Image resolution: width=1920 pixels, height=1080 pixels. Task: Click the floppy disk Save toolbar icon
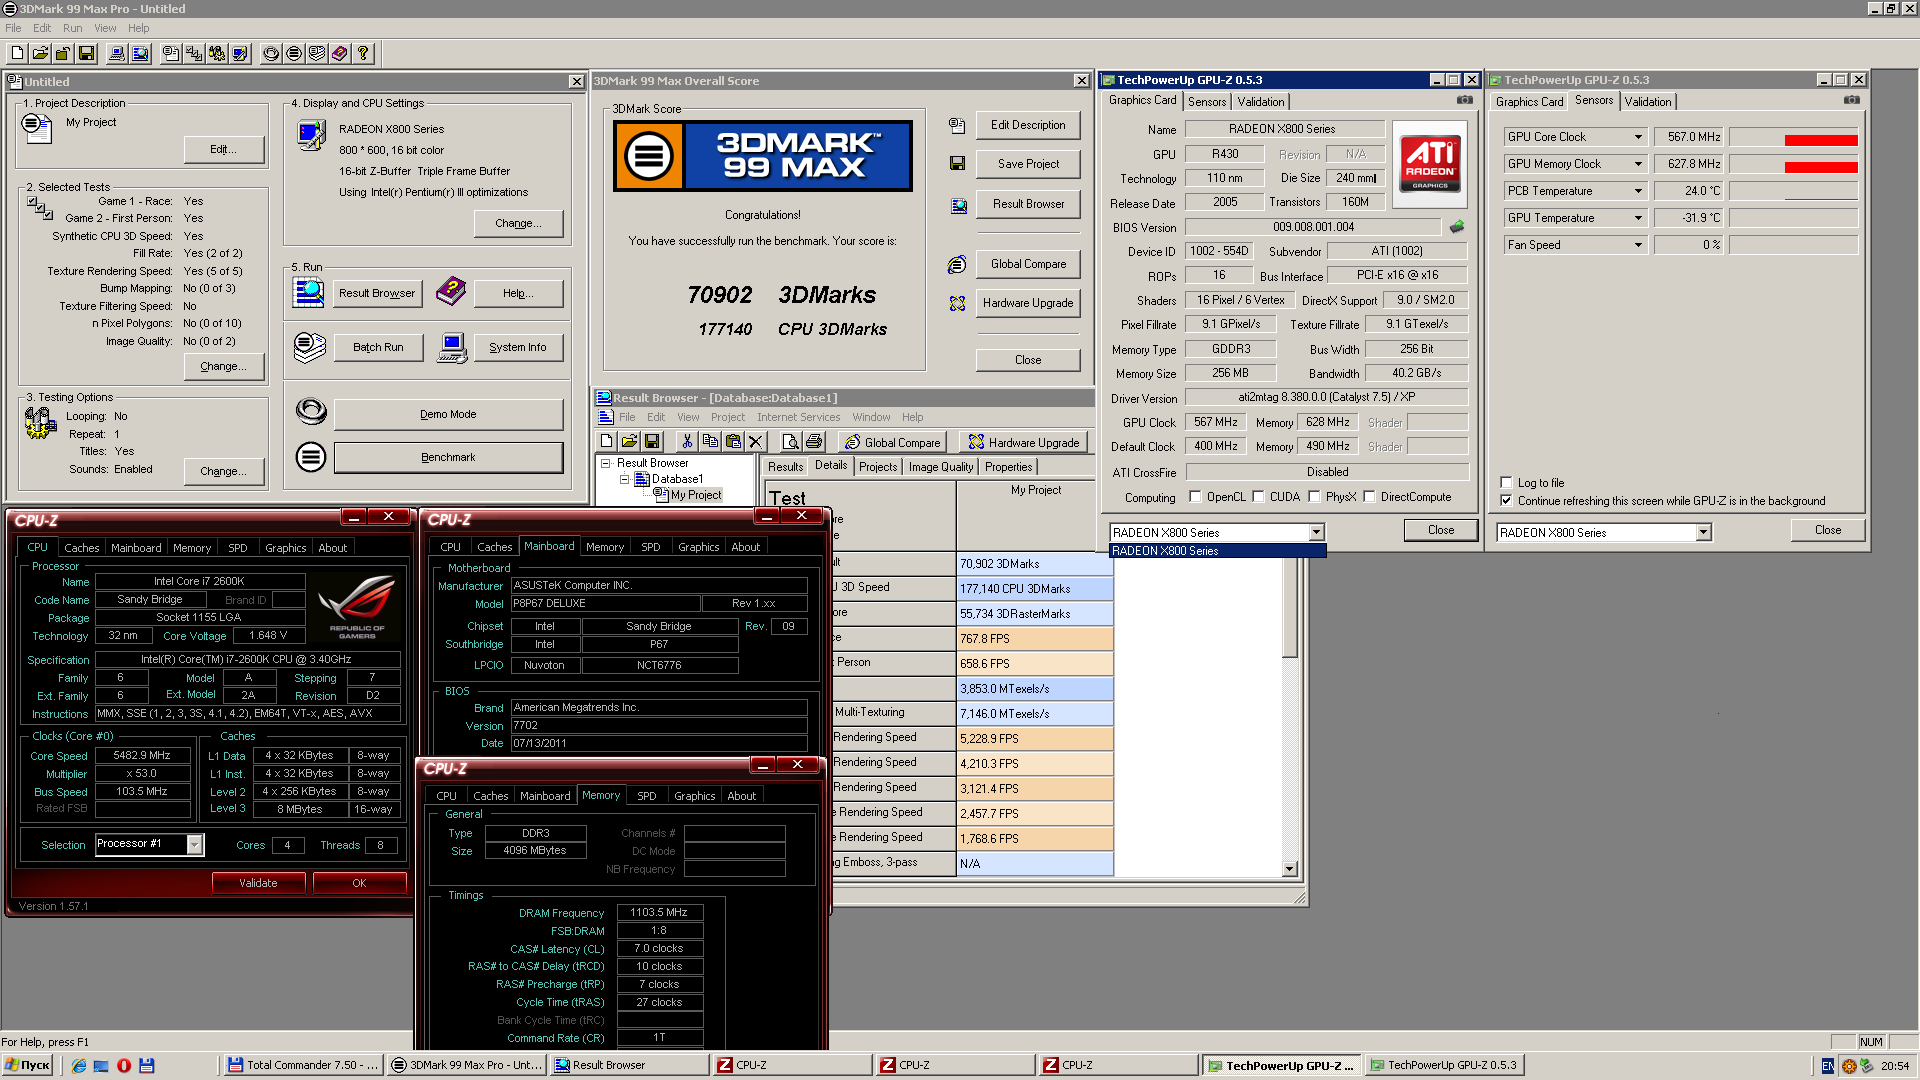point(86,53)
